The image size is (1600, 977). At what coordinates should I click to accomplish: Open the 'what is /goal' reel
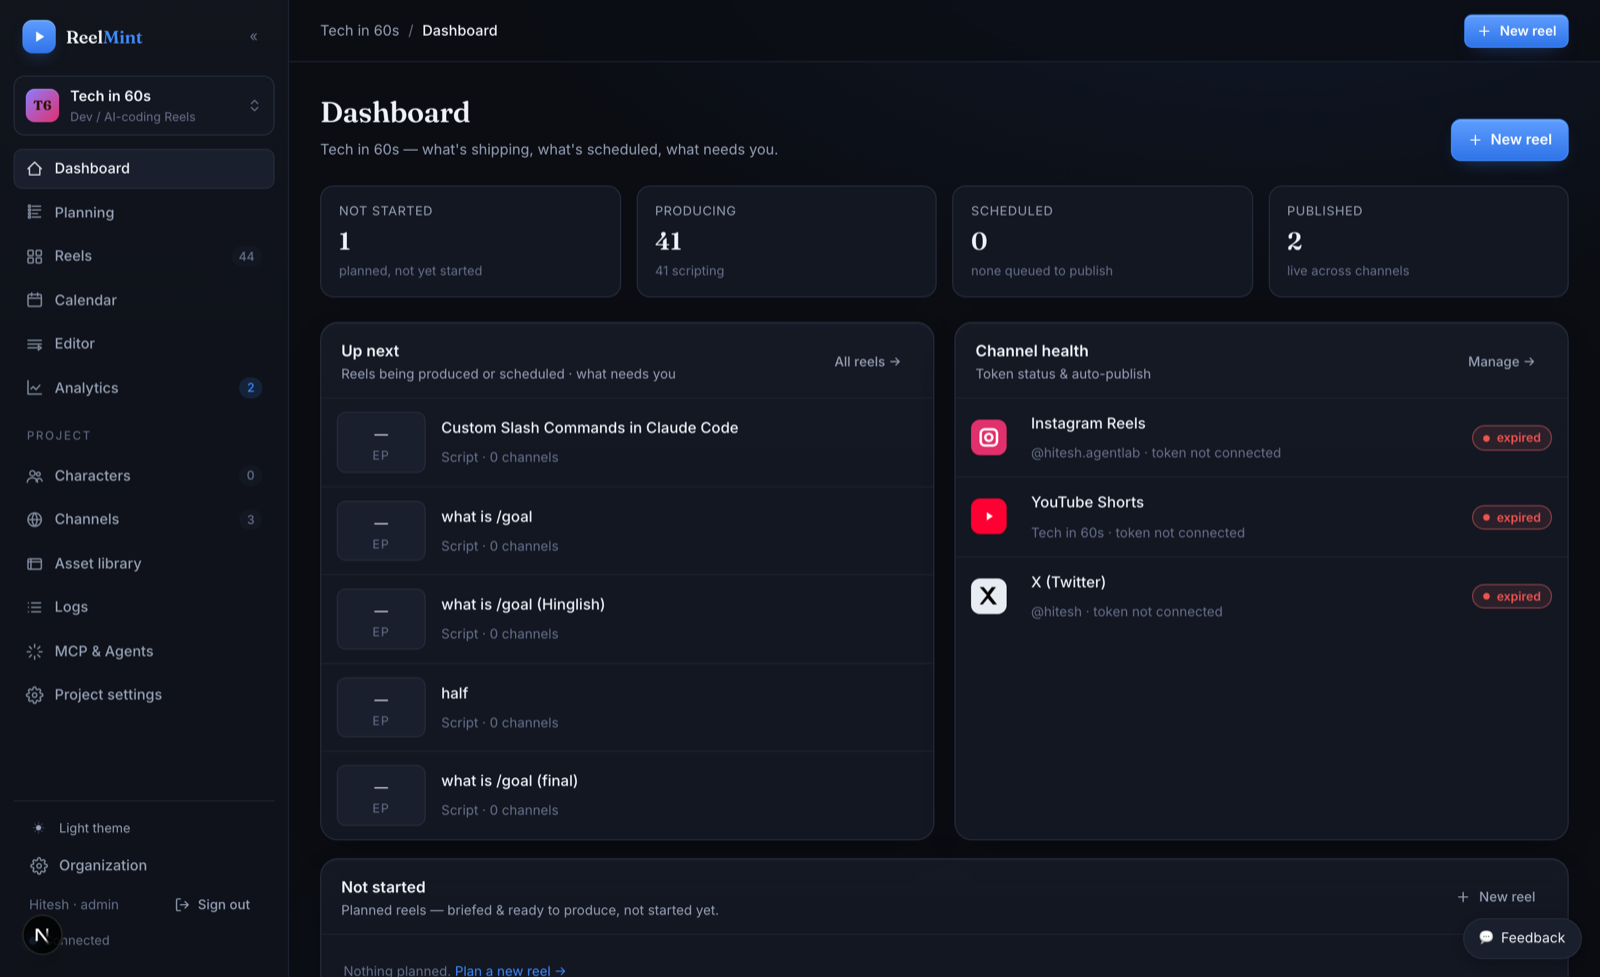click(627, 531)
